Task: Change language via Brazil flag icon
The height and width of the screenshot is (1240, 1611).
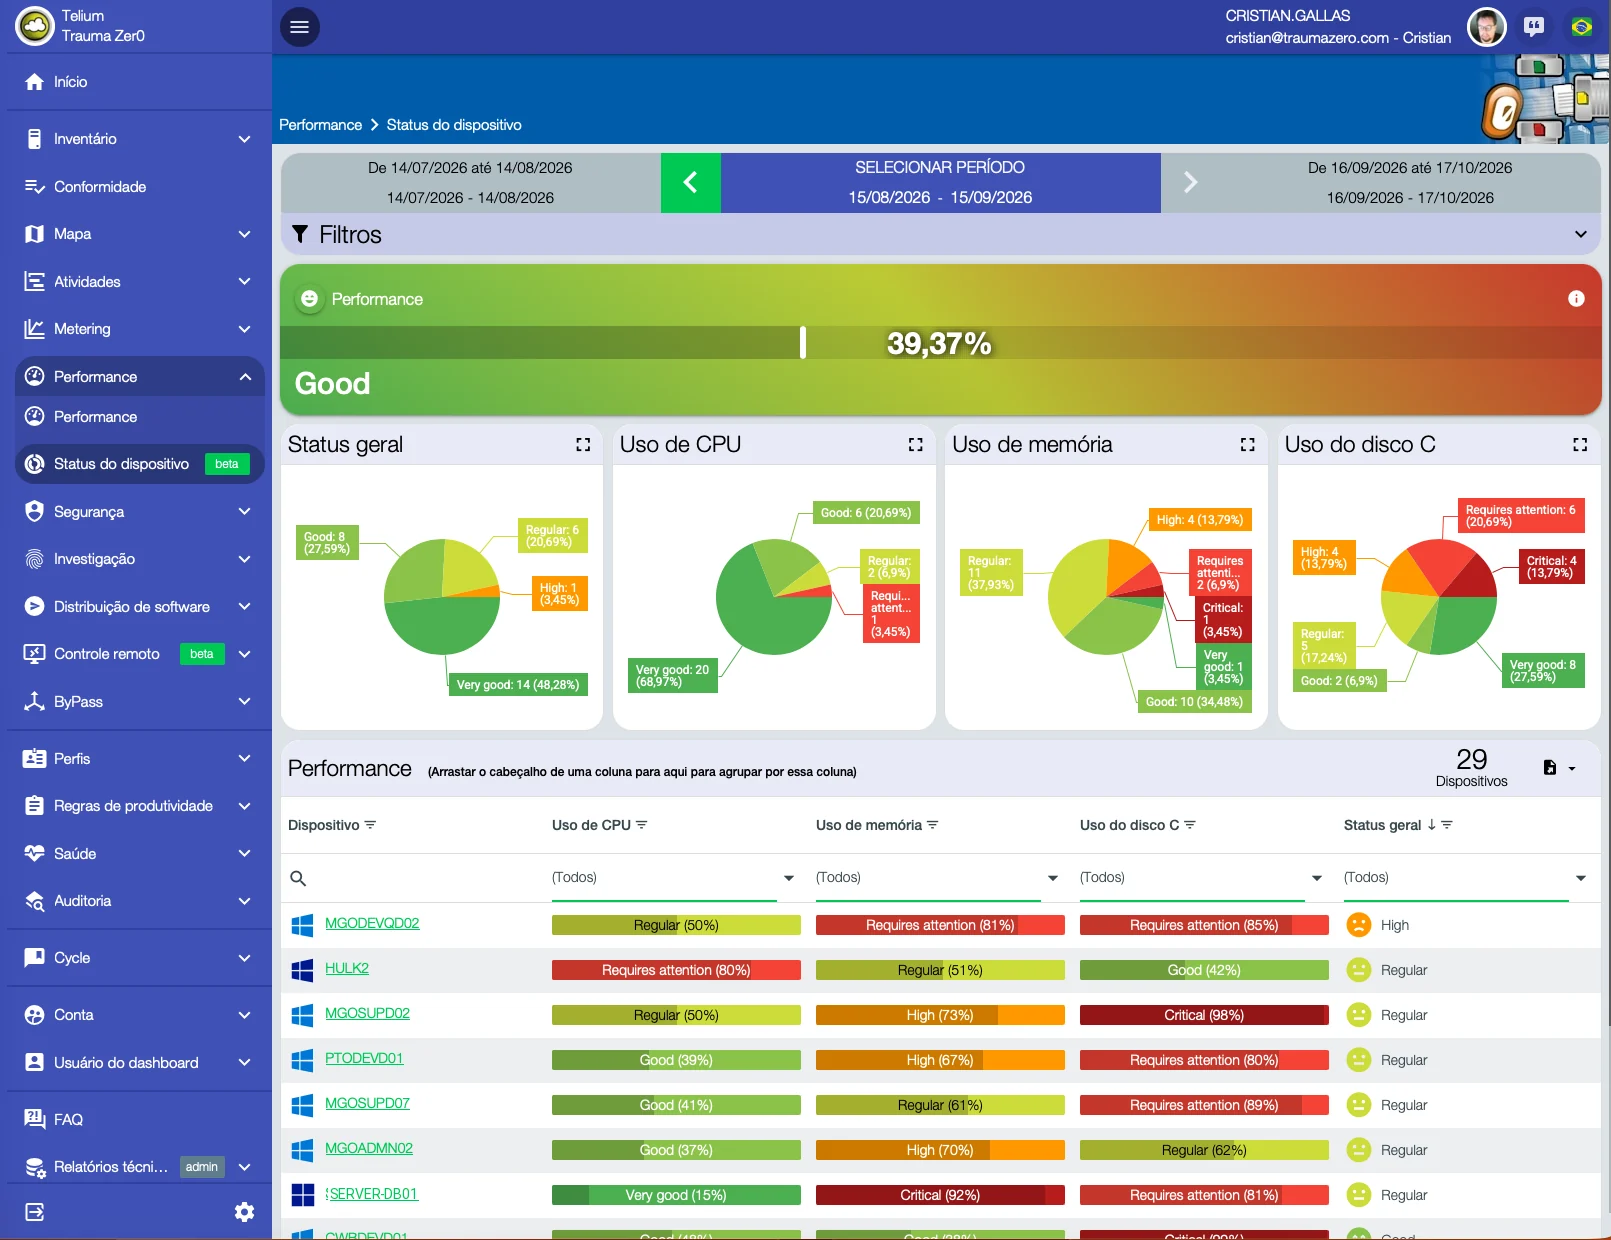Action: pos(1581,27)
